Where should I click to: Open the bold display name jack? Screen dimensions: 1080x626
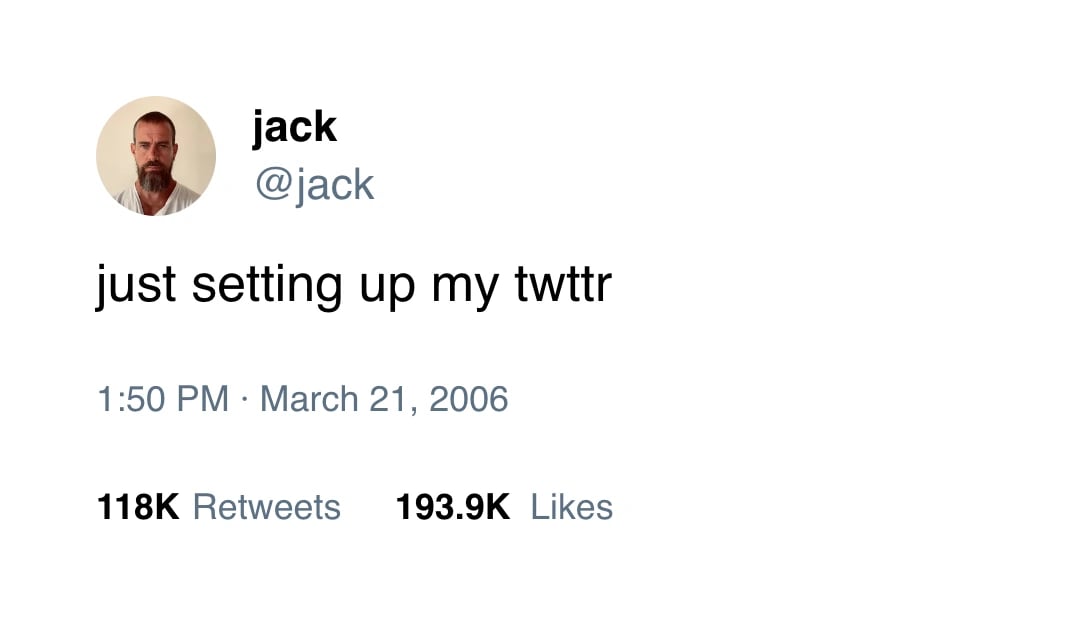pyautogui.click(x=294, y=128)
